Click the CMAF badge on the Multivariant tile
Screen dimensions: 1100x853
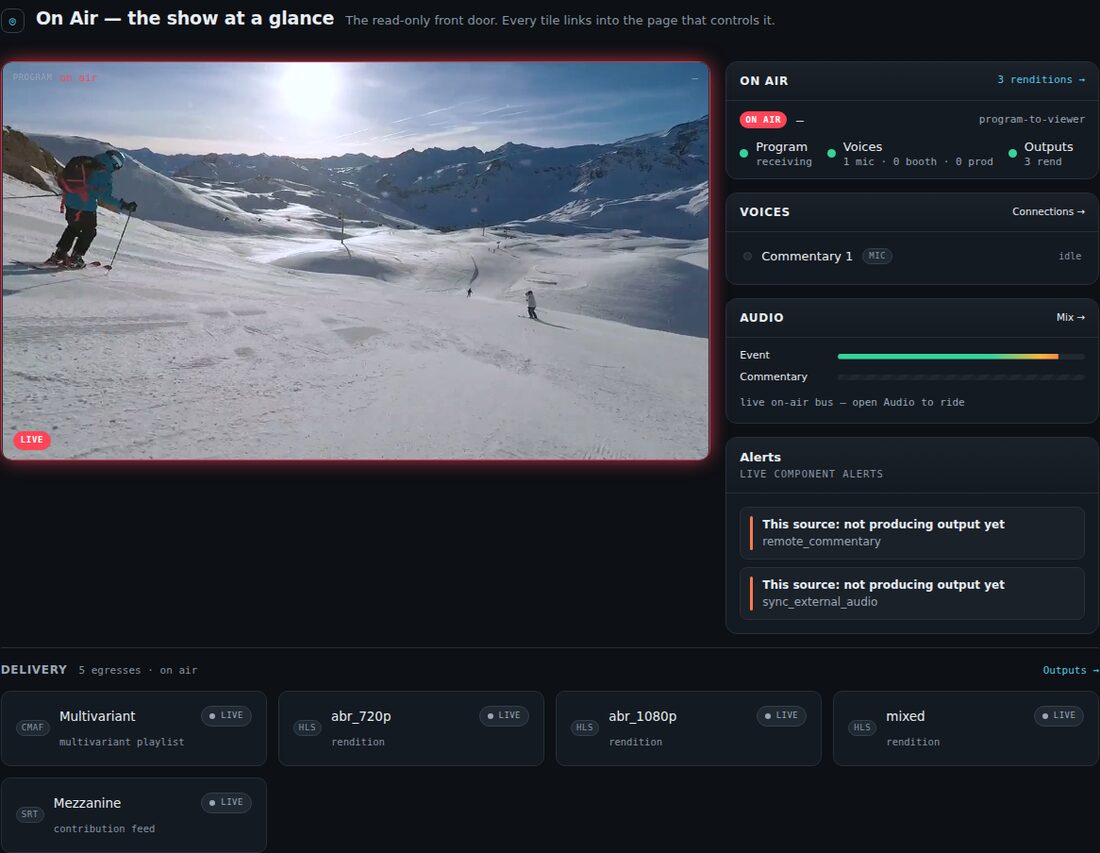(32, 727)
